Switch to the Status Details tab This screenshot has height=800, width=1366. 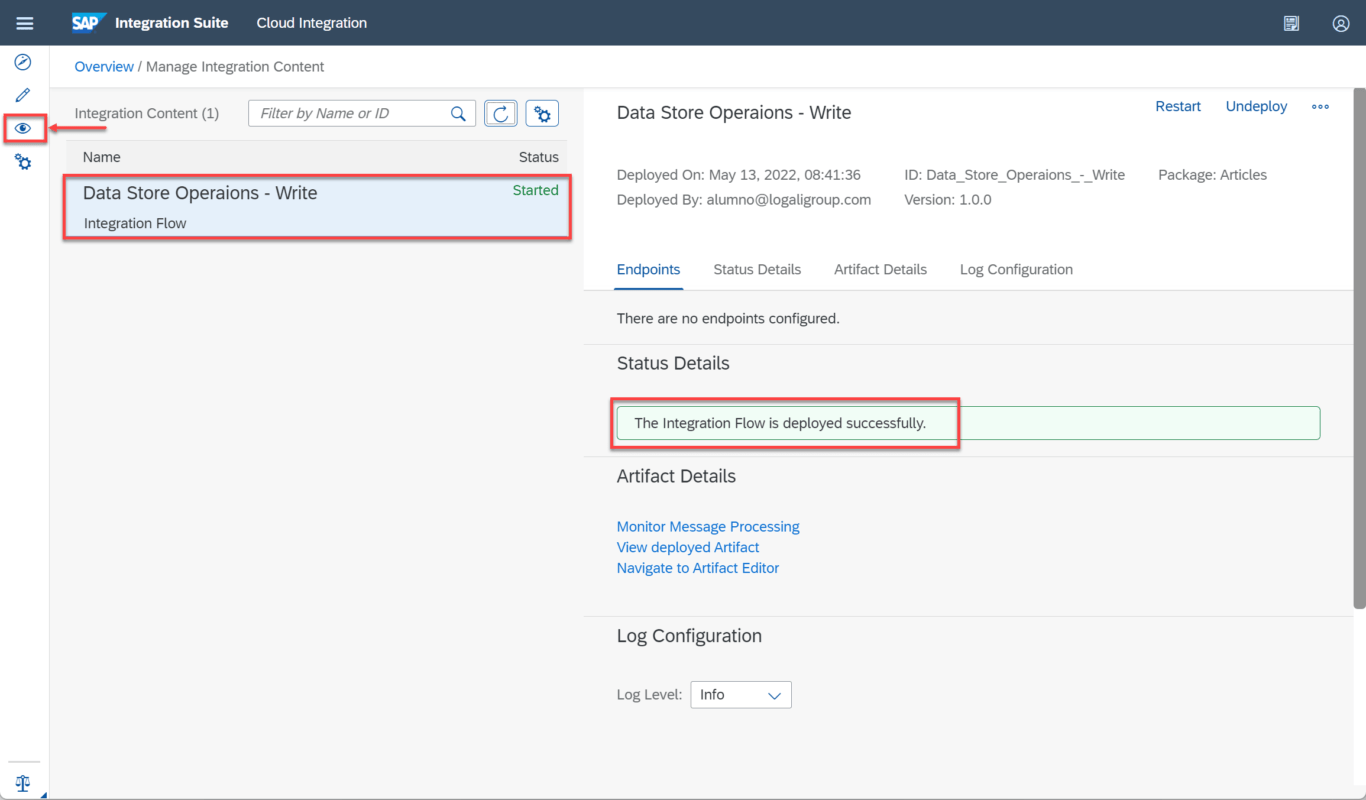point(757,269)
